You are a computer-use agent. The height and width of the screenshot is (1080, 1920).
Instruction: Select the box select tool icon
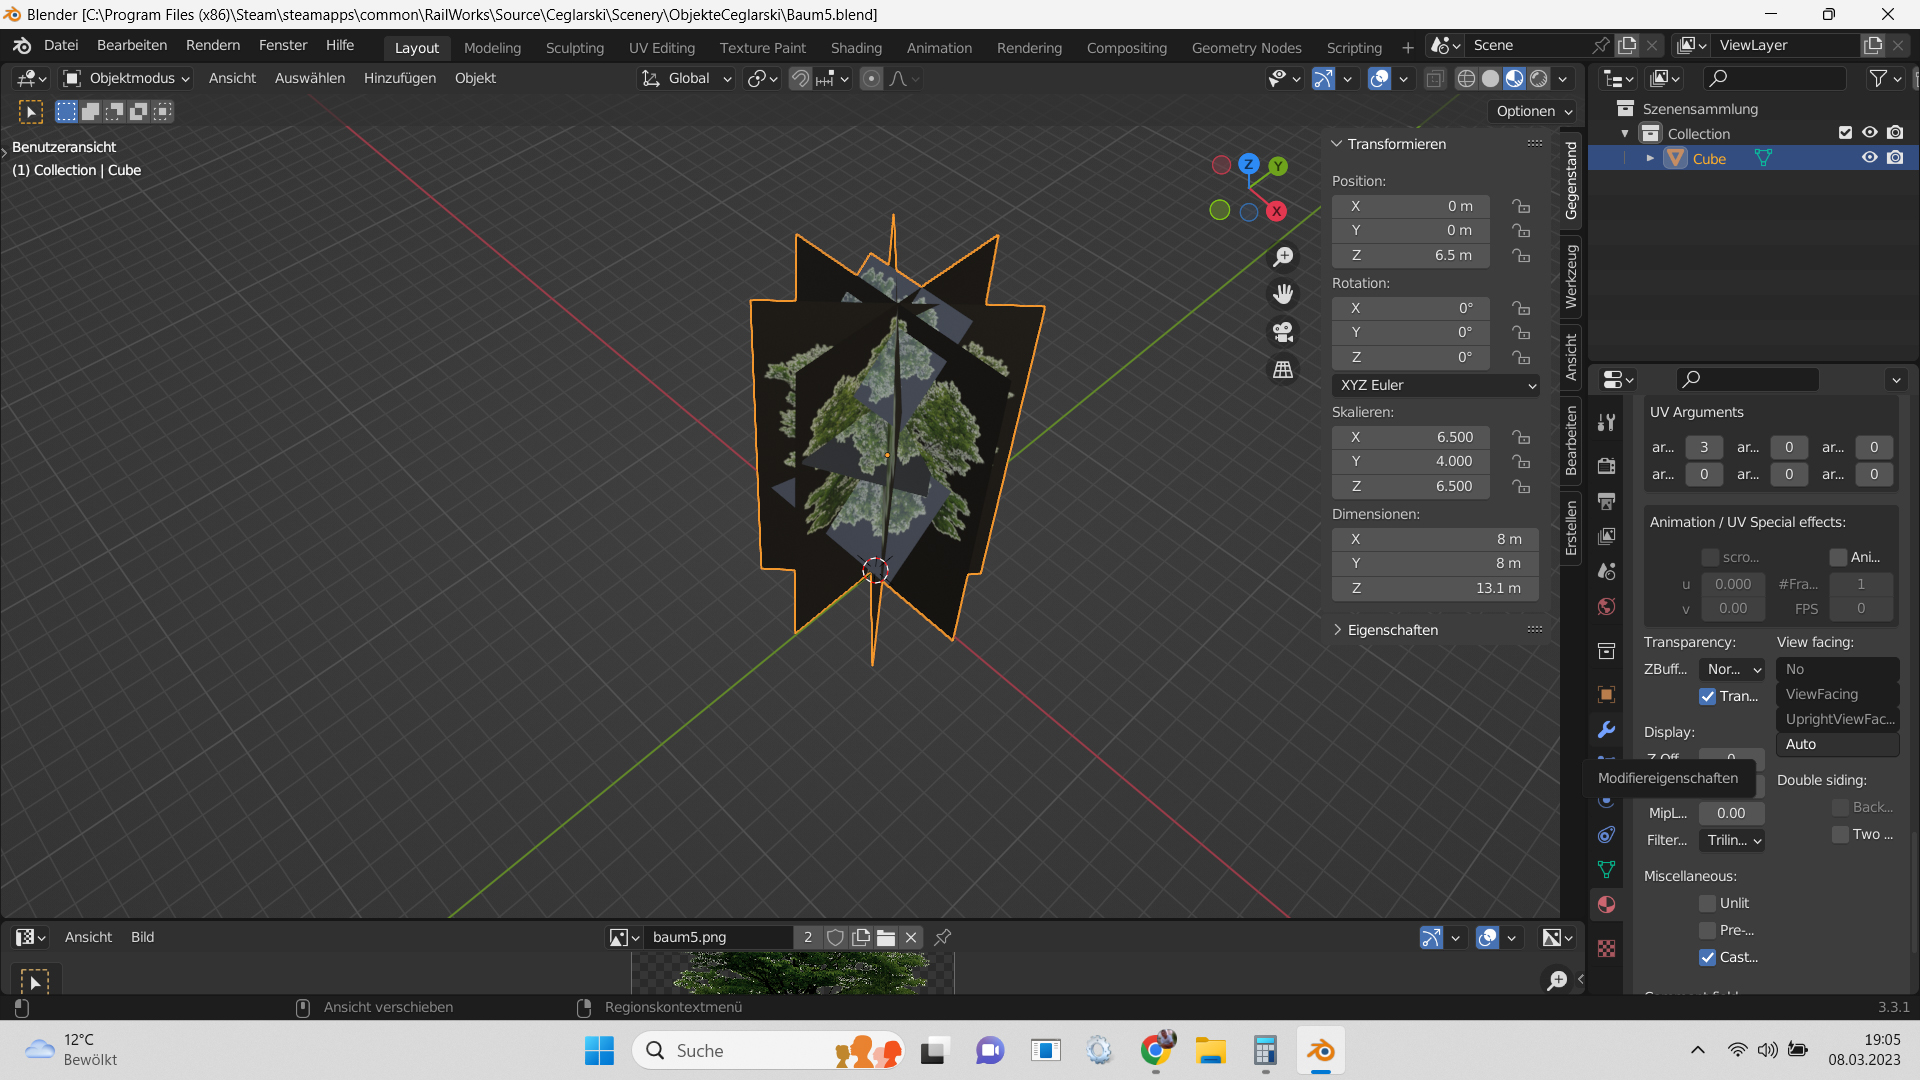(x=66, y=111)
